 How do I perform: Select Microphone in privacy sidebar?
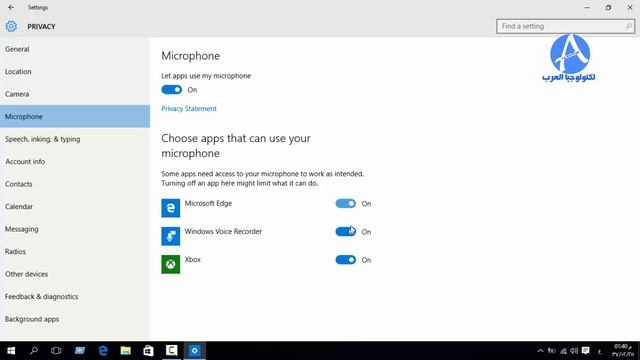pyautogui.click(x=75, y=116)
